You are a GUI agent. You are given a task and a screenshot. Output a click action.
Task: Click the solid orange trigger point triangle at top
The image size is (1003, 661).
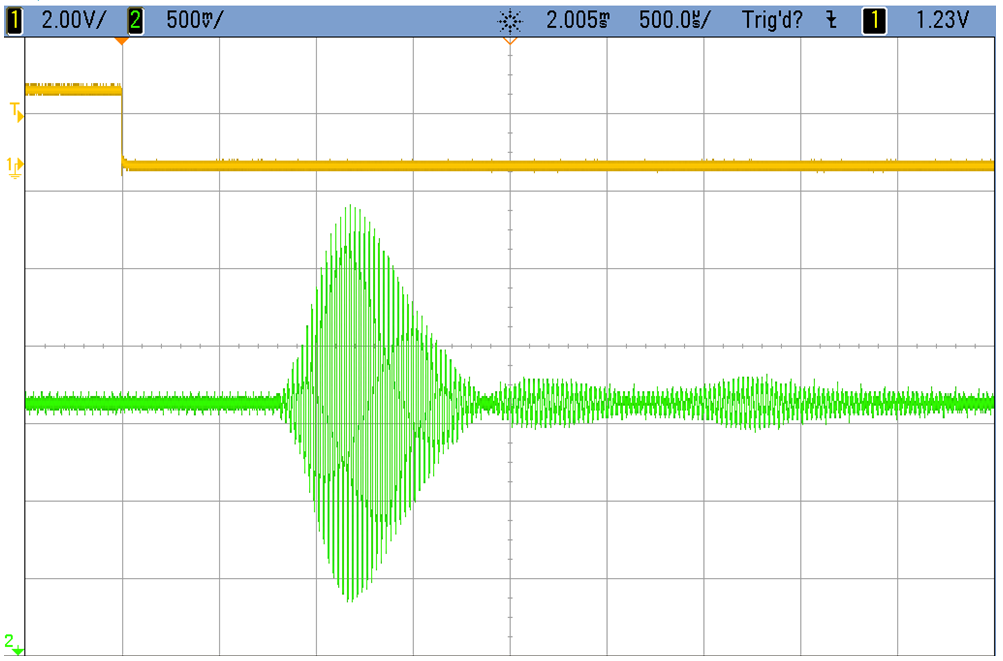coord(121,42)
